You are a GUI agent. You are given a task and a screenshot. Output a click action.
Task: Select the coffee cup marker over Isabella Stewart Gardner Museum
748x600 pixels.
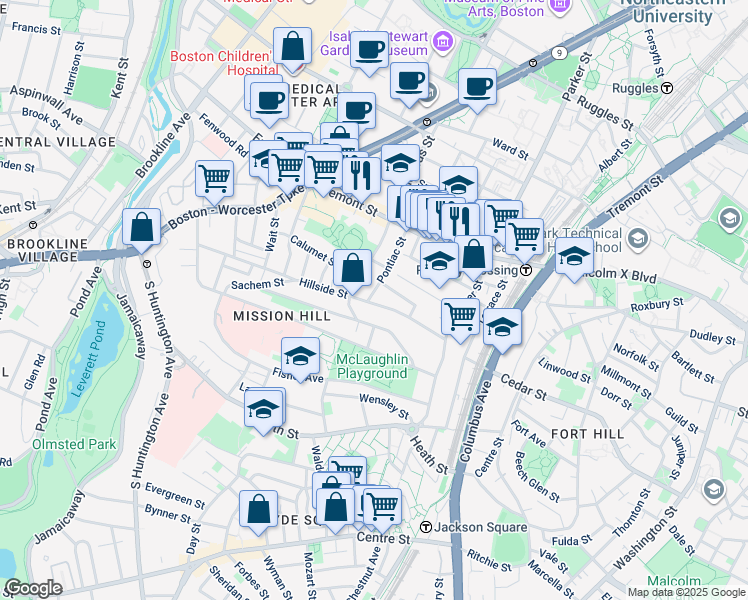(x=369, y=53)
